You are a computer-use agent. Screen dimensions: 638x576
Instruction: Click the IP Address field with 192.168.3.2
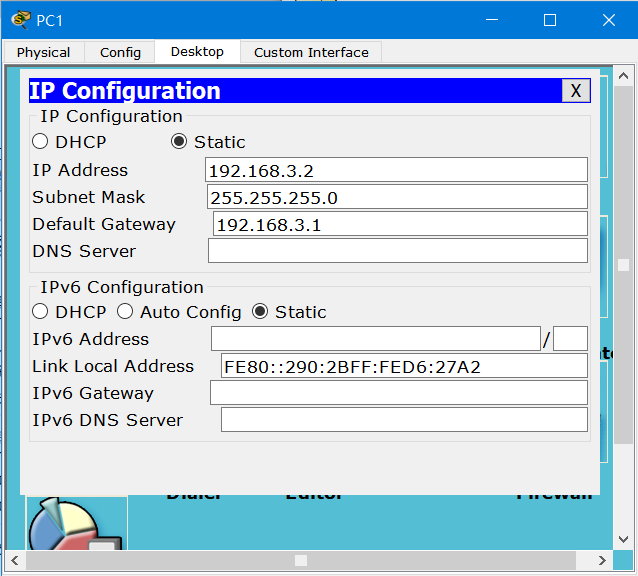396,170
